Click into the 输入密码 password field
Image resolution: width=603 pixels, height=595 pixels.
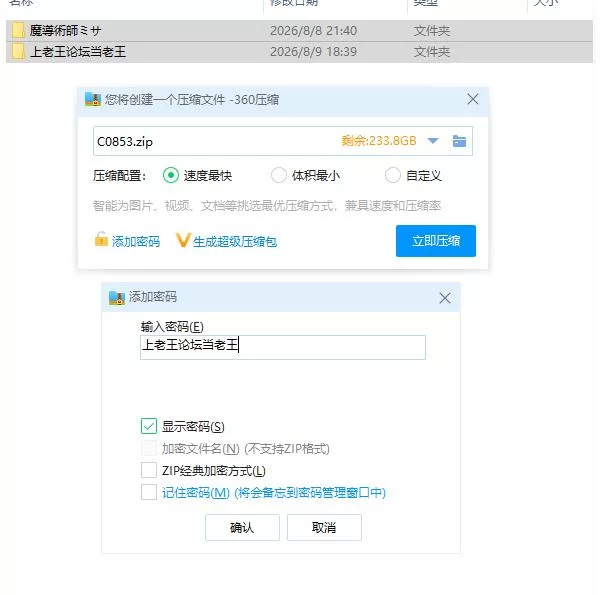283,347
